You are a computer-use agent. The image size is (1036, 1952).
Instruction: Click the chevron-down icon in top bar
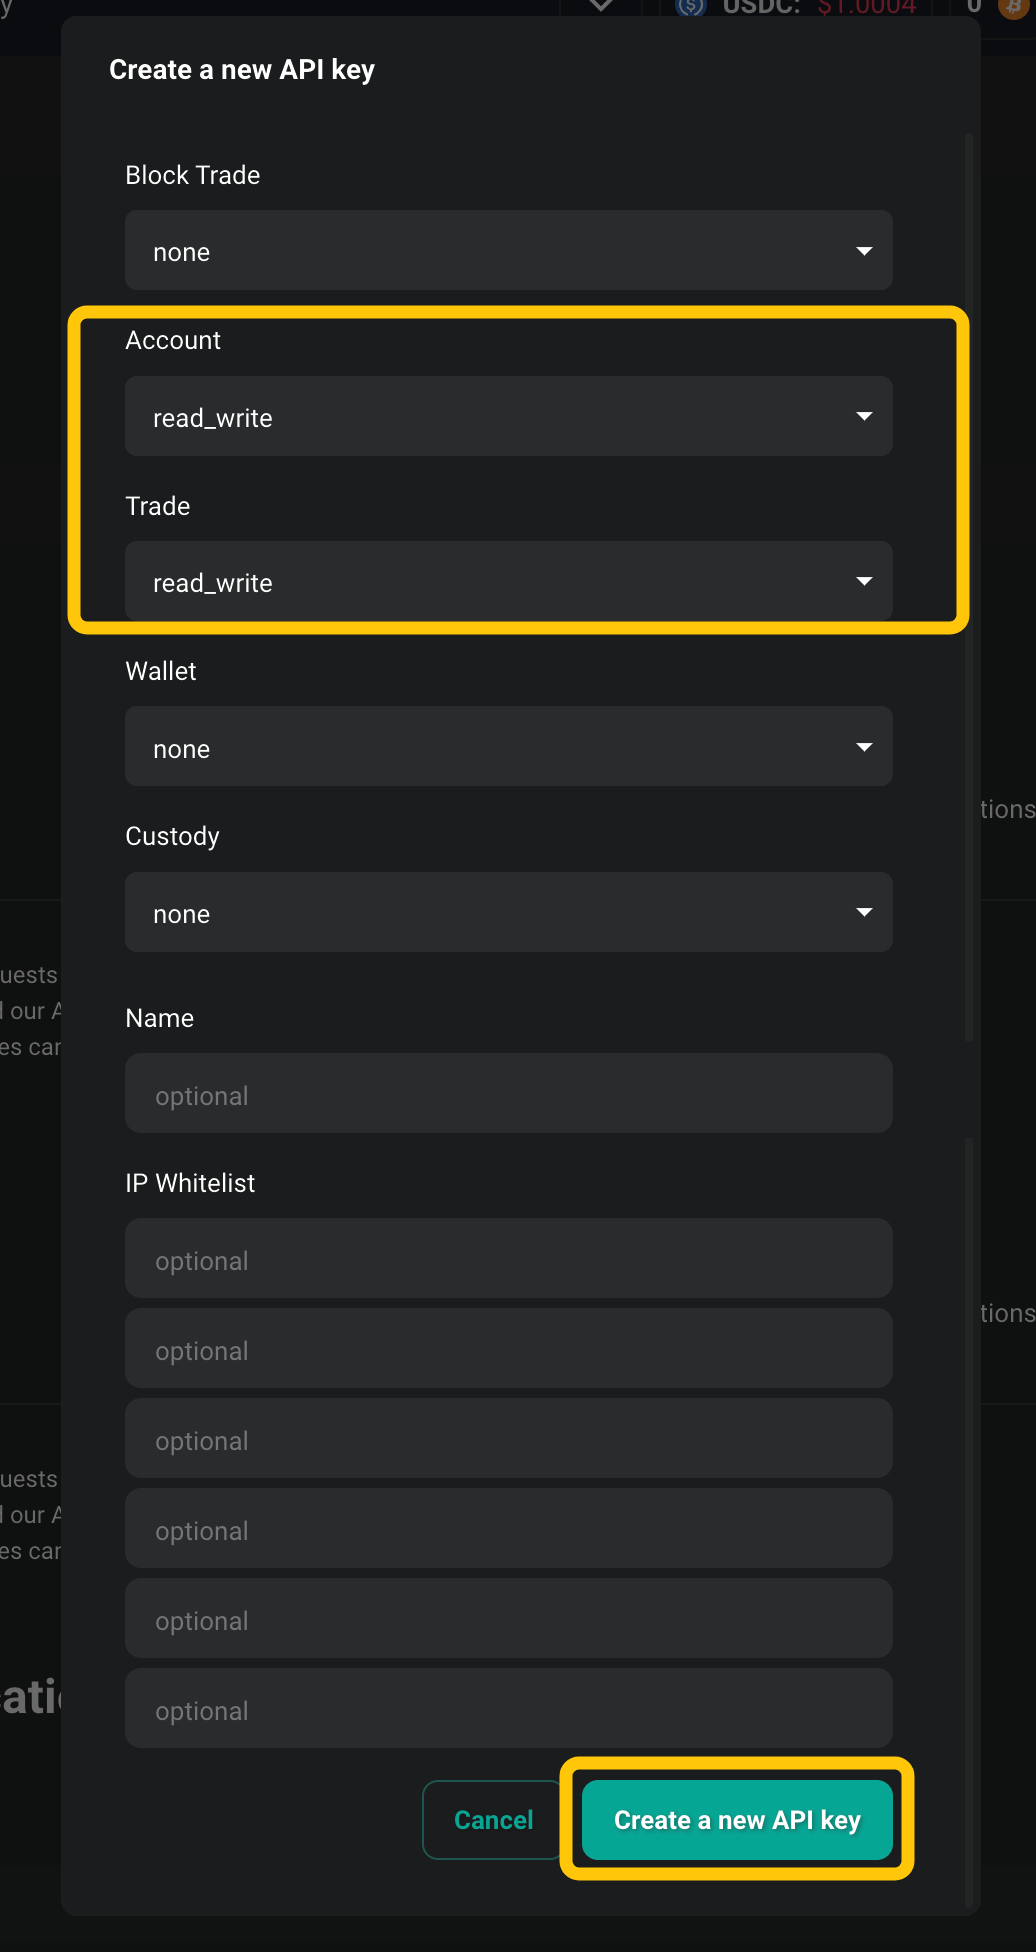point(601,6)
